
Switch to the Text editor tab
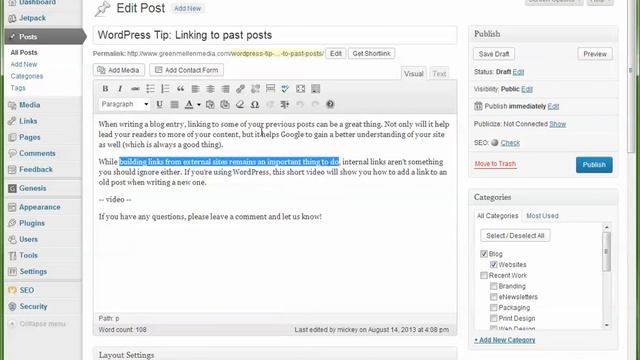[x=439, y=73]
